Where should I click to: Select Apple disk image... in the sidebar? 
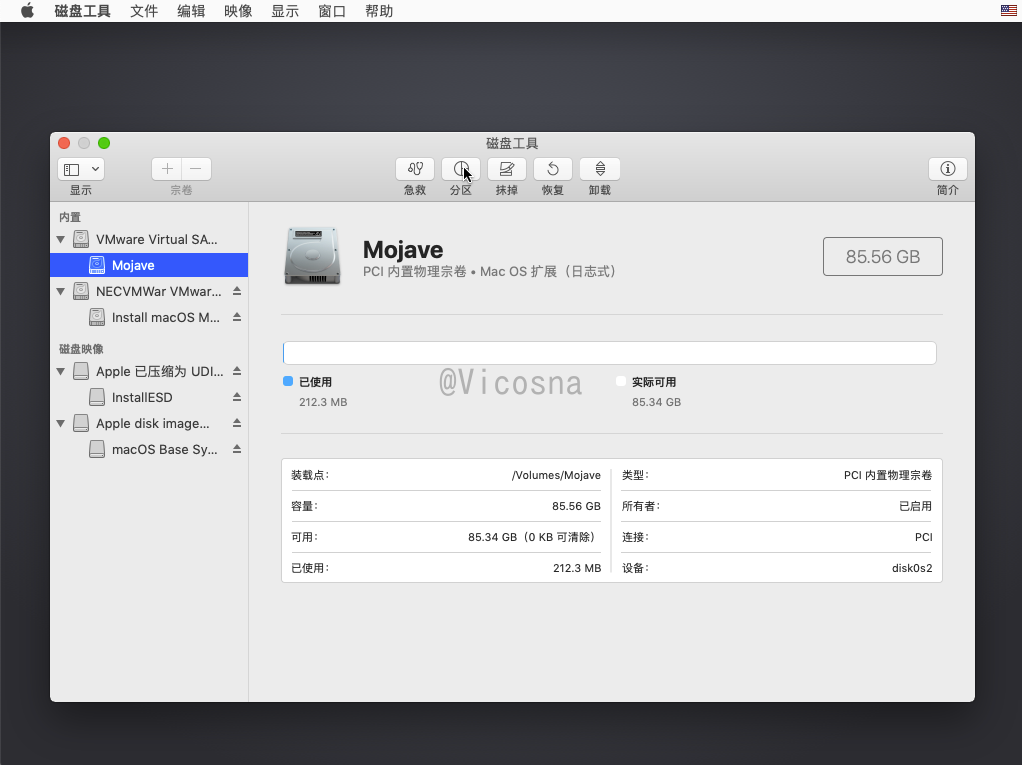[149, 424]
